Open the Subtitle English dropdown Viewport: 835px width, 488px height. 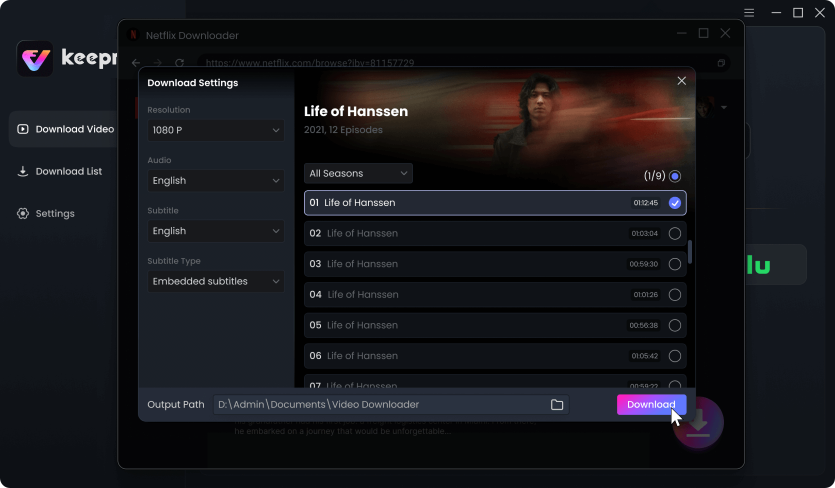216,231
